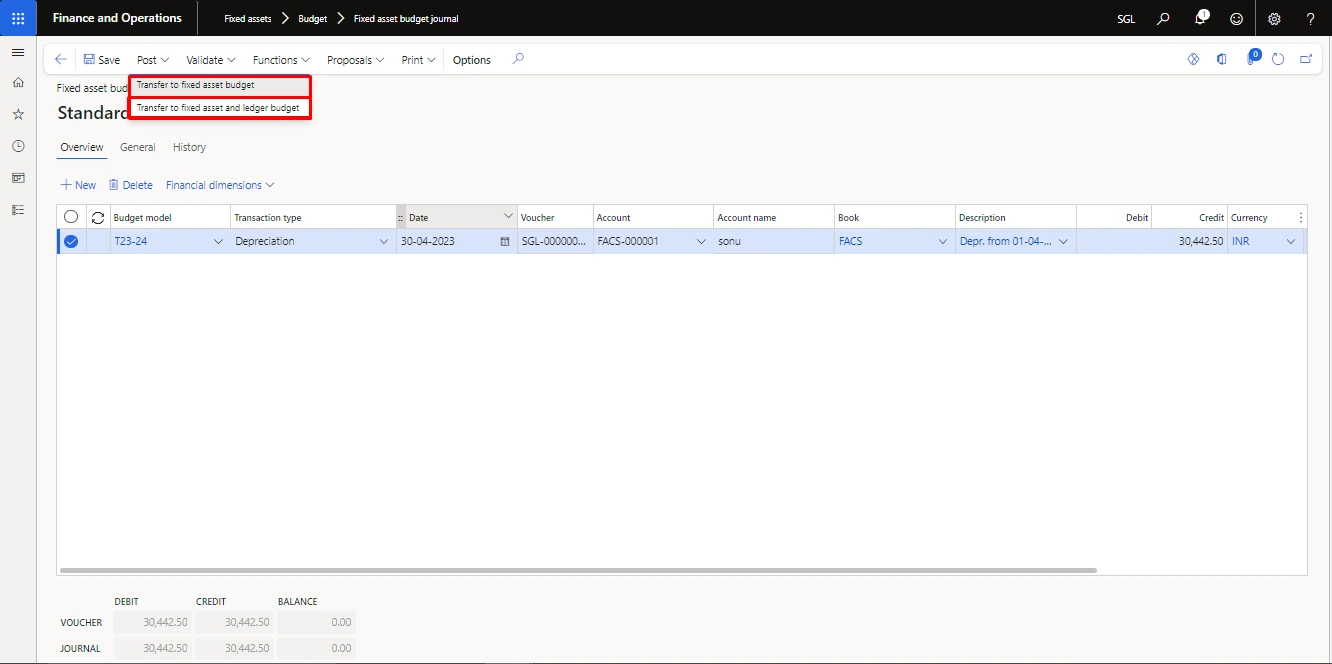Refresh the page with circular arrow
This screenshot has height=664, width=1332.
[x=1278, y=60]
